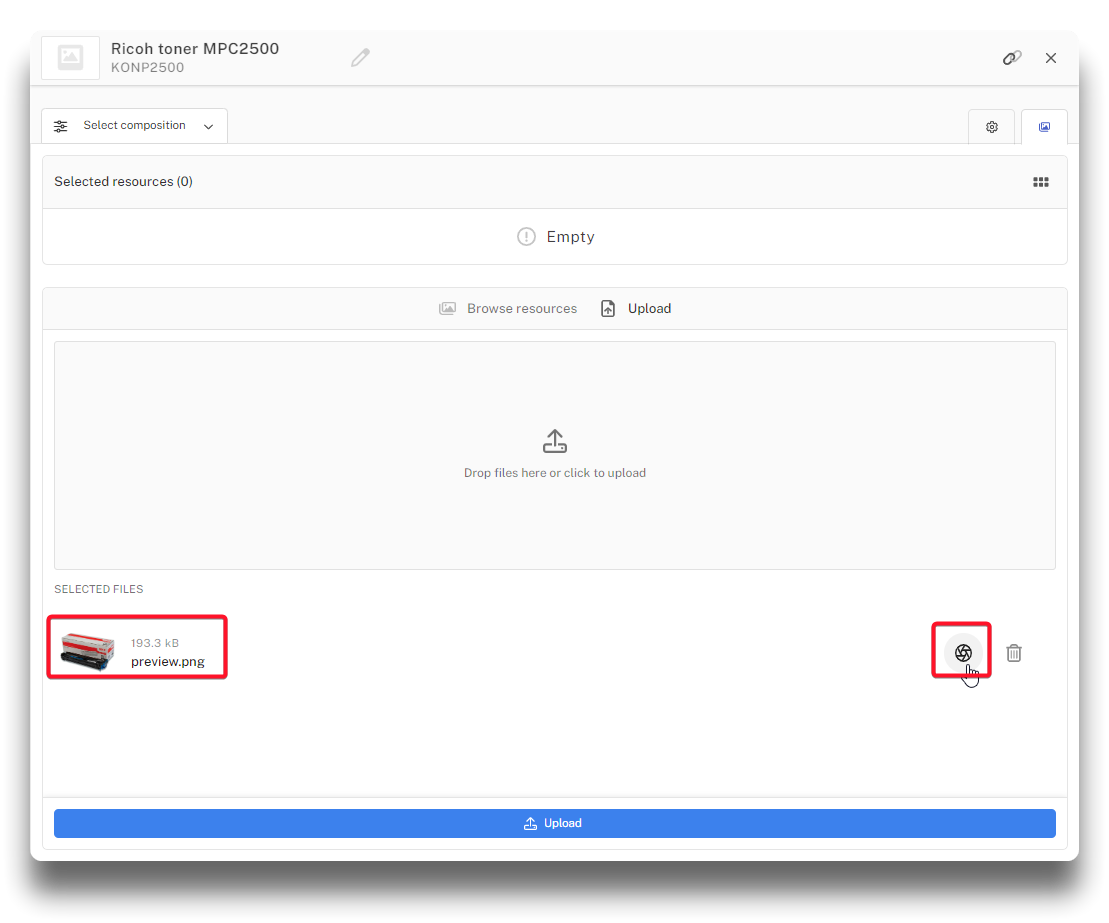Open the gear settings tab
Screen dimensions: 1109x923
pyautogui.click(x=991, y=127)
